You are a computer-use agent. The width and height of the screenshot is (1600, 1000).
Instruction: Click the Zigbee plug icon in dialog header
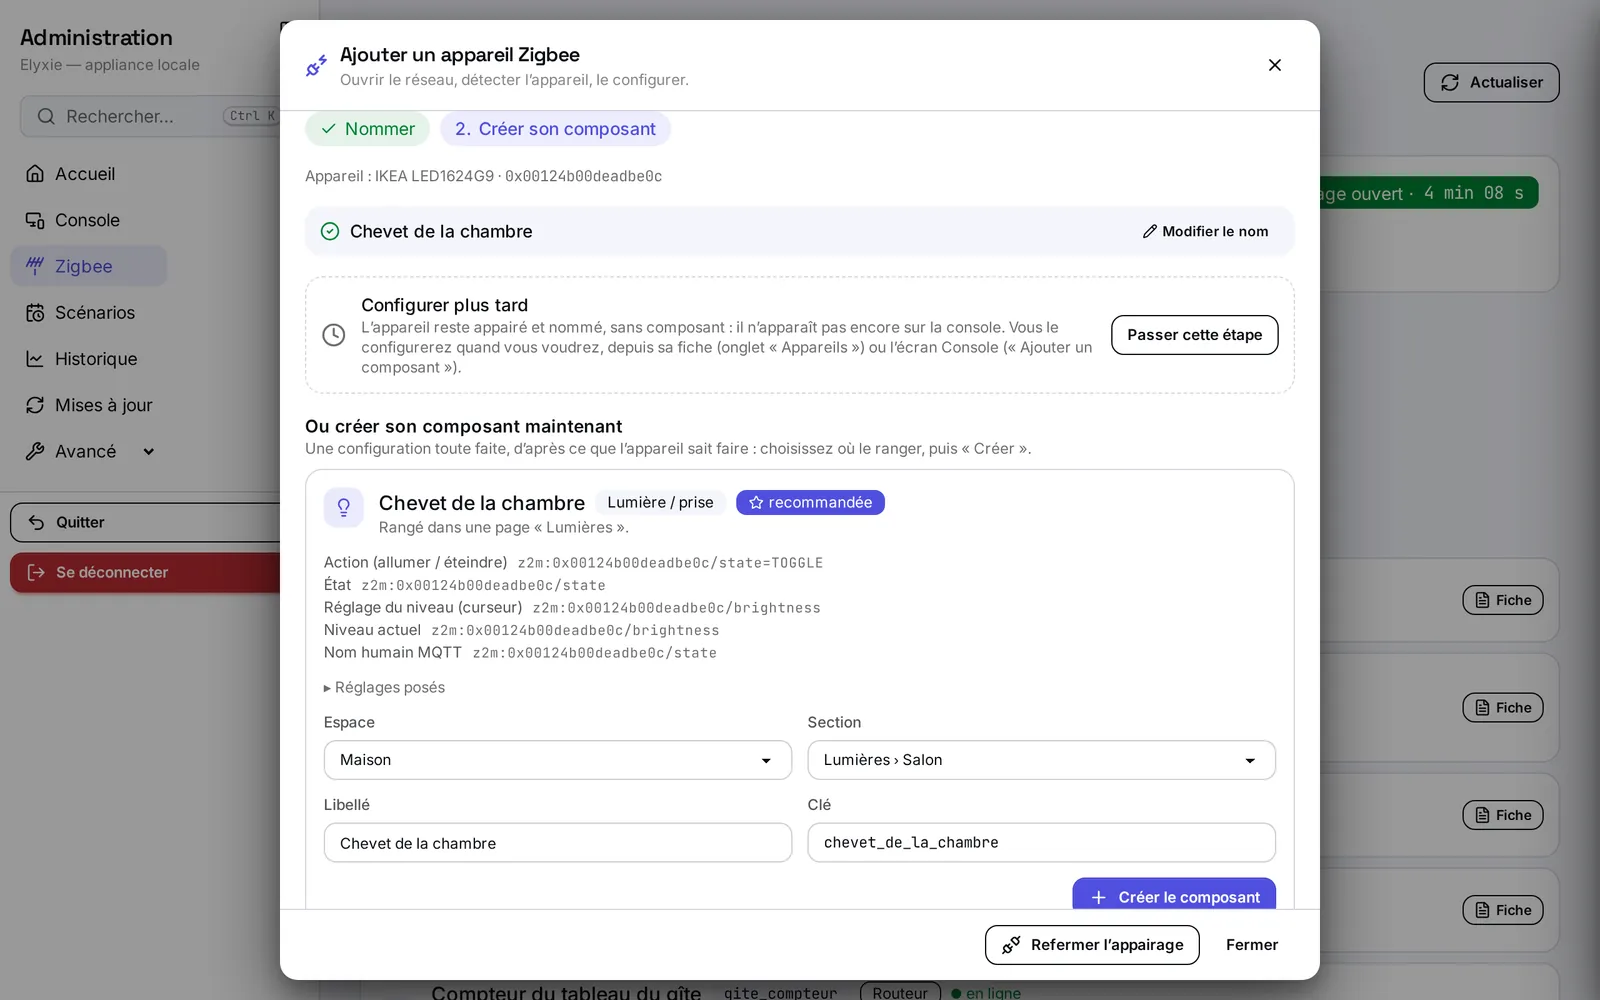(316, 66)
